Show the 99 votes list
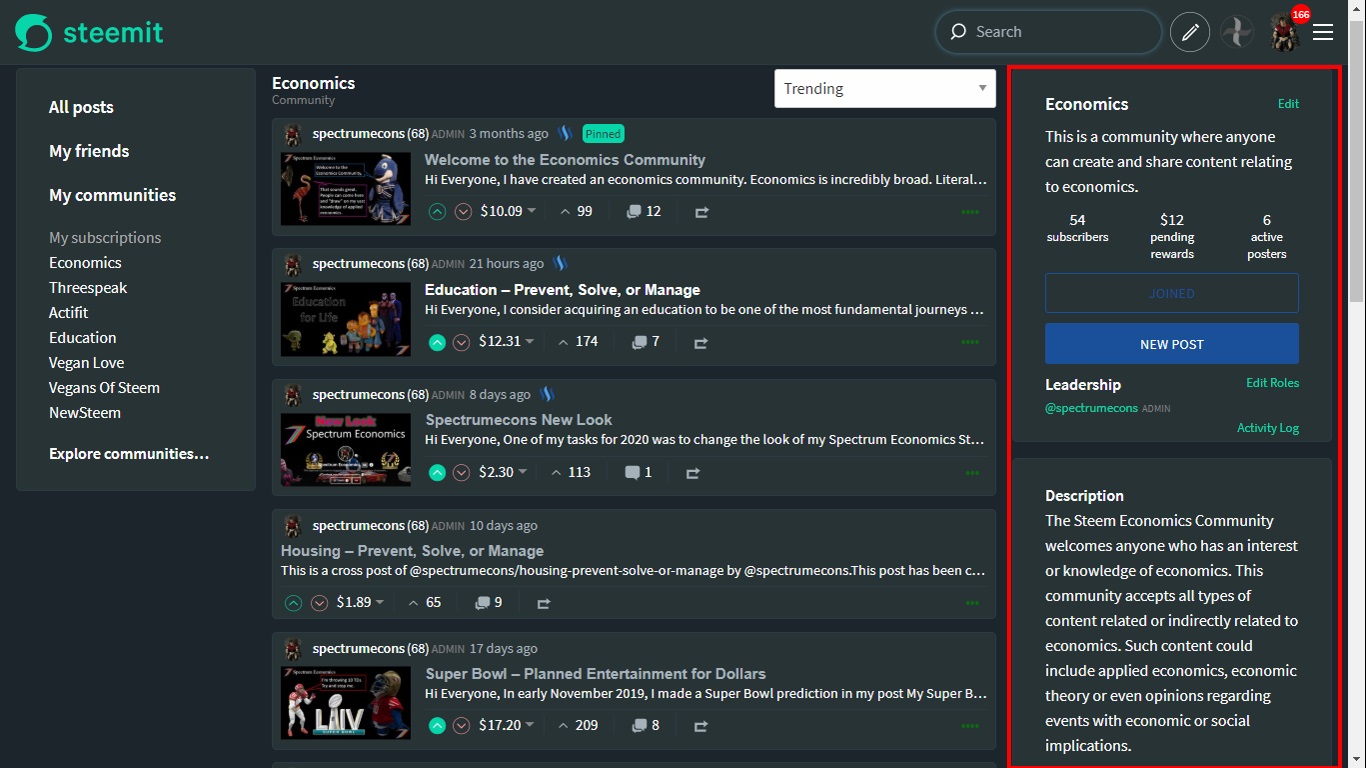The height and width of the screenshot is (768, 1366). (575, 211)
